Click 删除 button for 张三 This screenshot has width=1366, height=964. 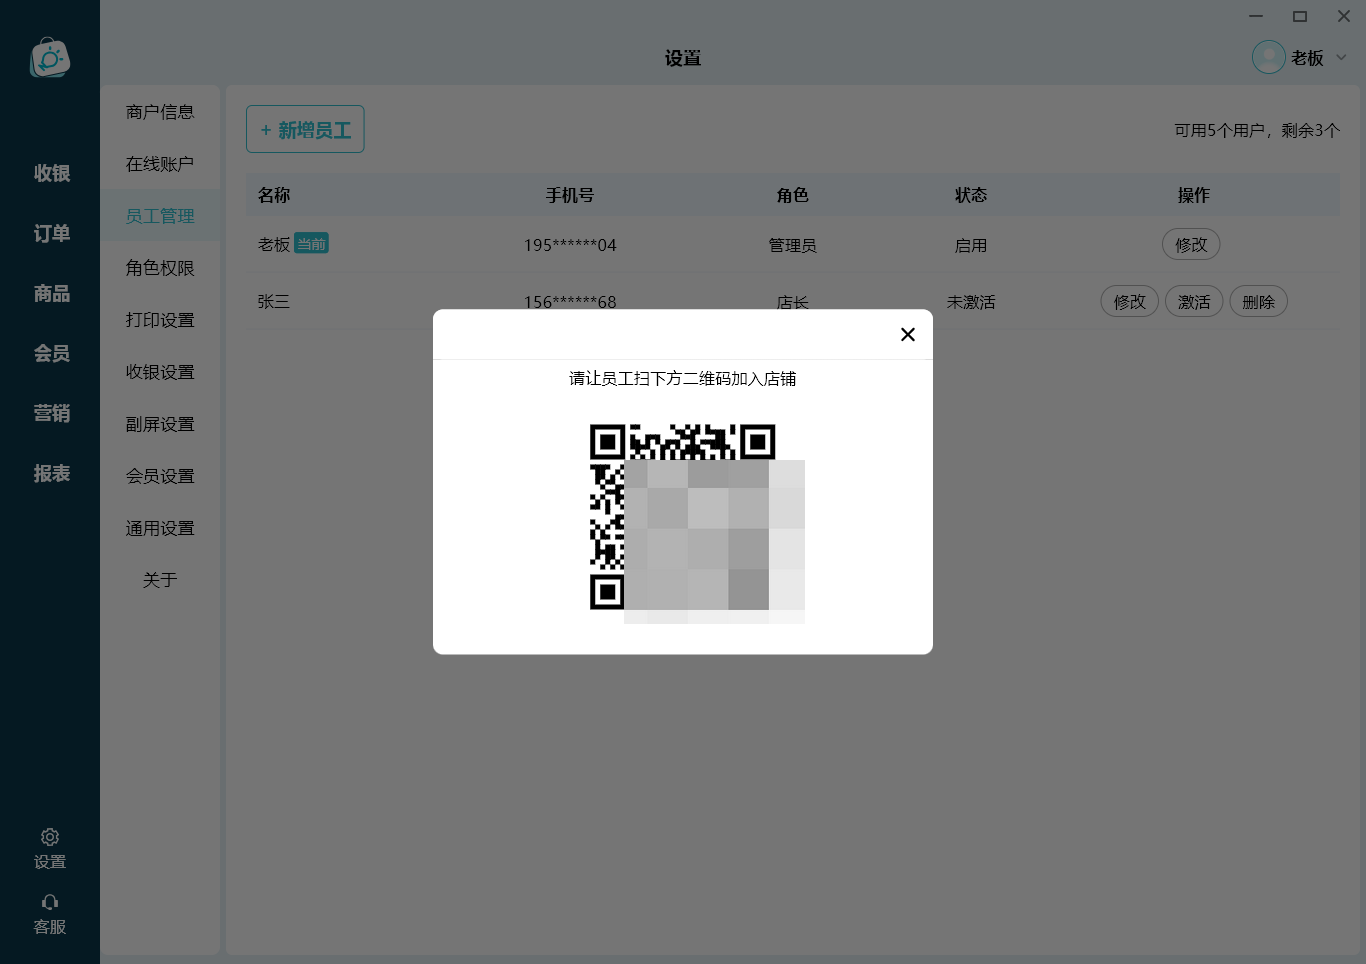coord(1258,301)
